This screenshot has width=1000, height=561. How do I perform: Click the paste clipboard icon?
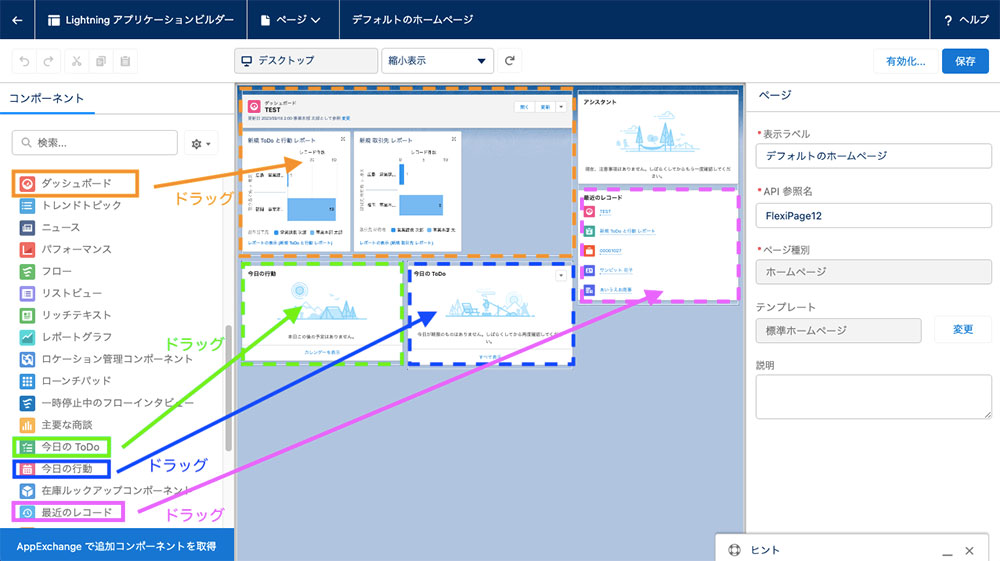click(x=125, y=61)
